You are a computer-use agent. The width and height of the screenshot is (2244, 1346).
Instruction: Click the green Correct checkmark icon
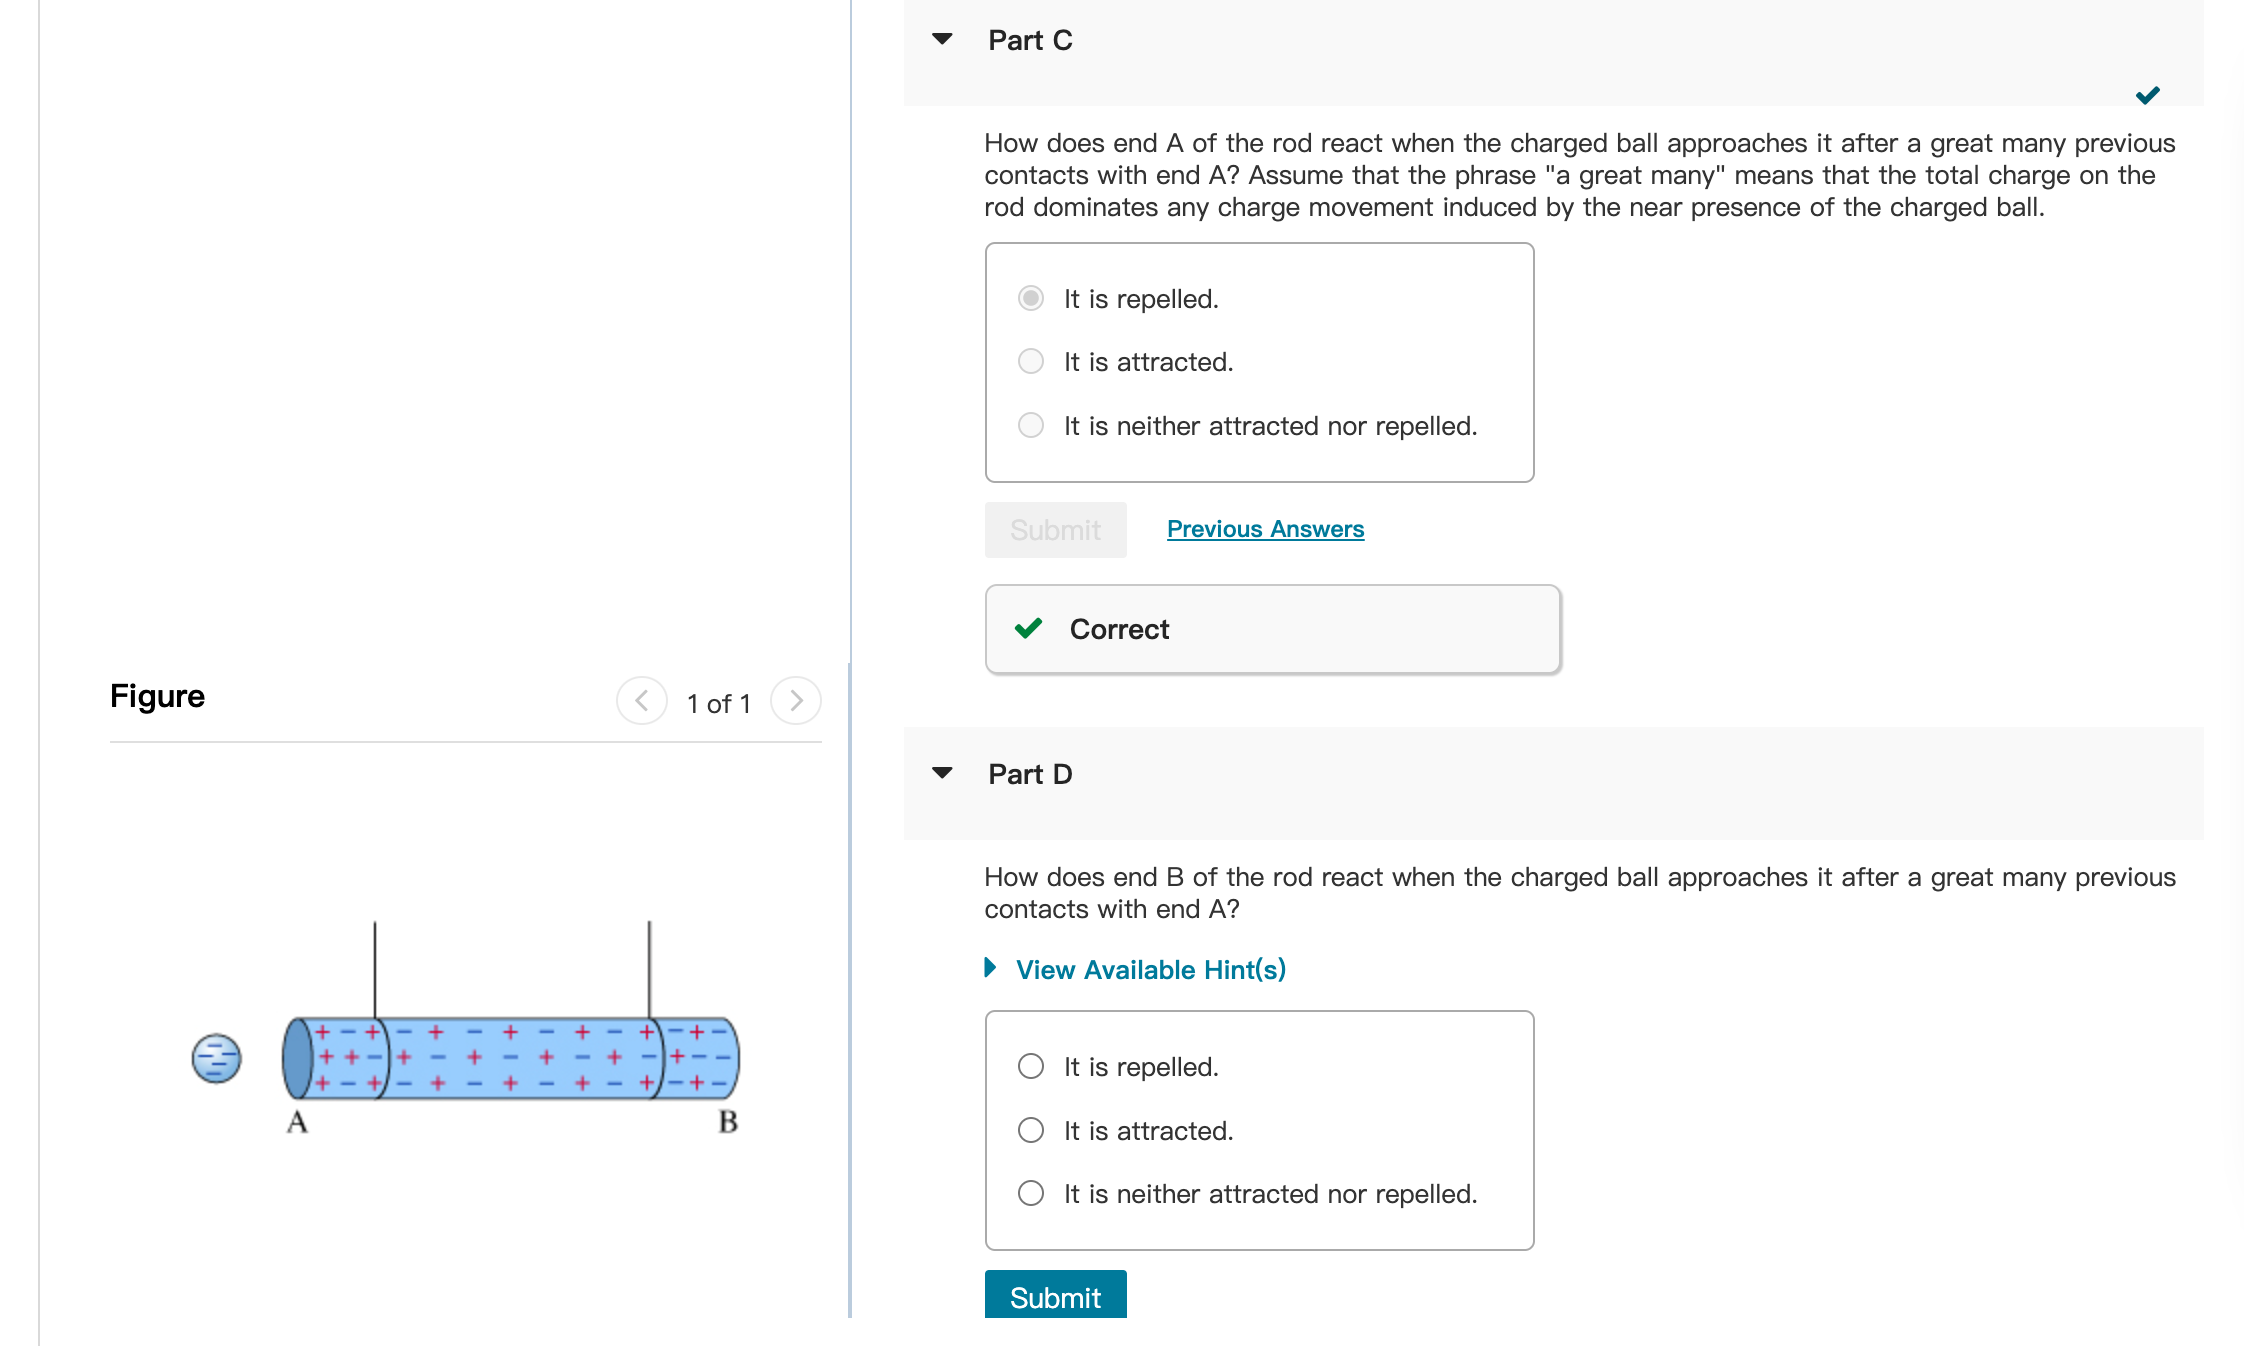1028,629
